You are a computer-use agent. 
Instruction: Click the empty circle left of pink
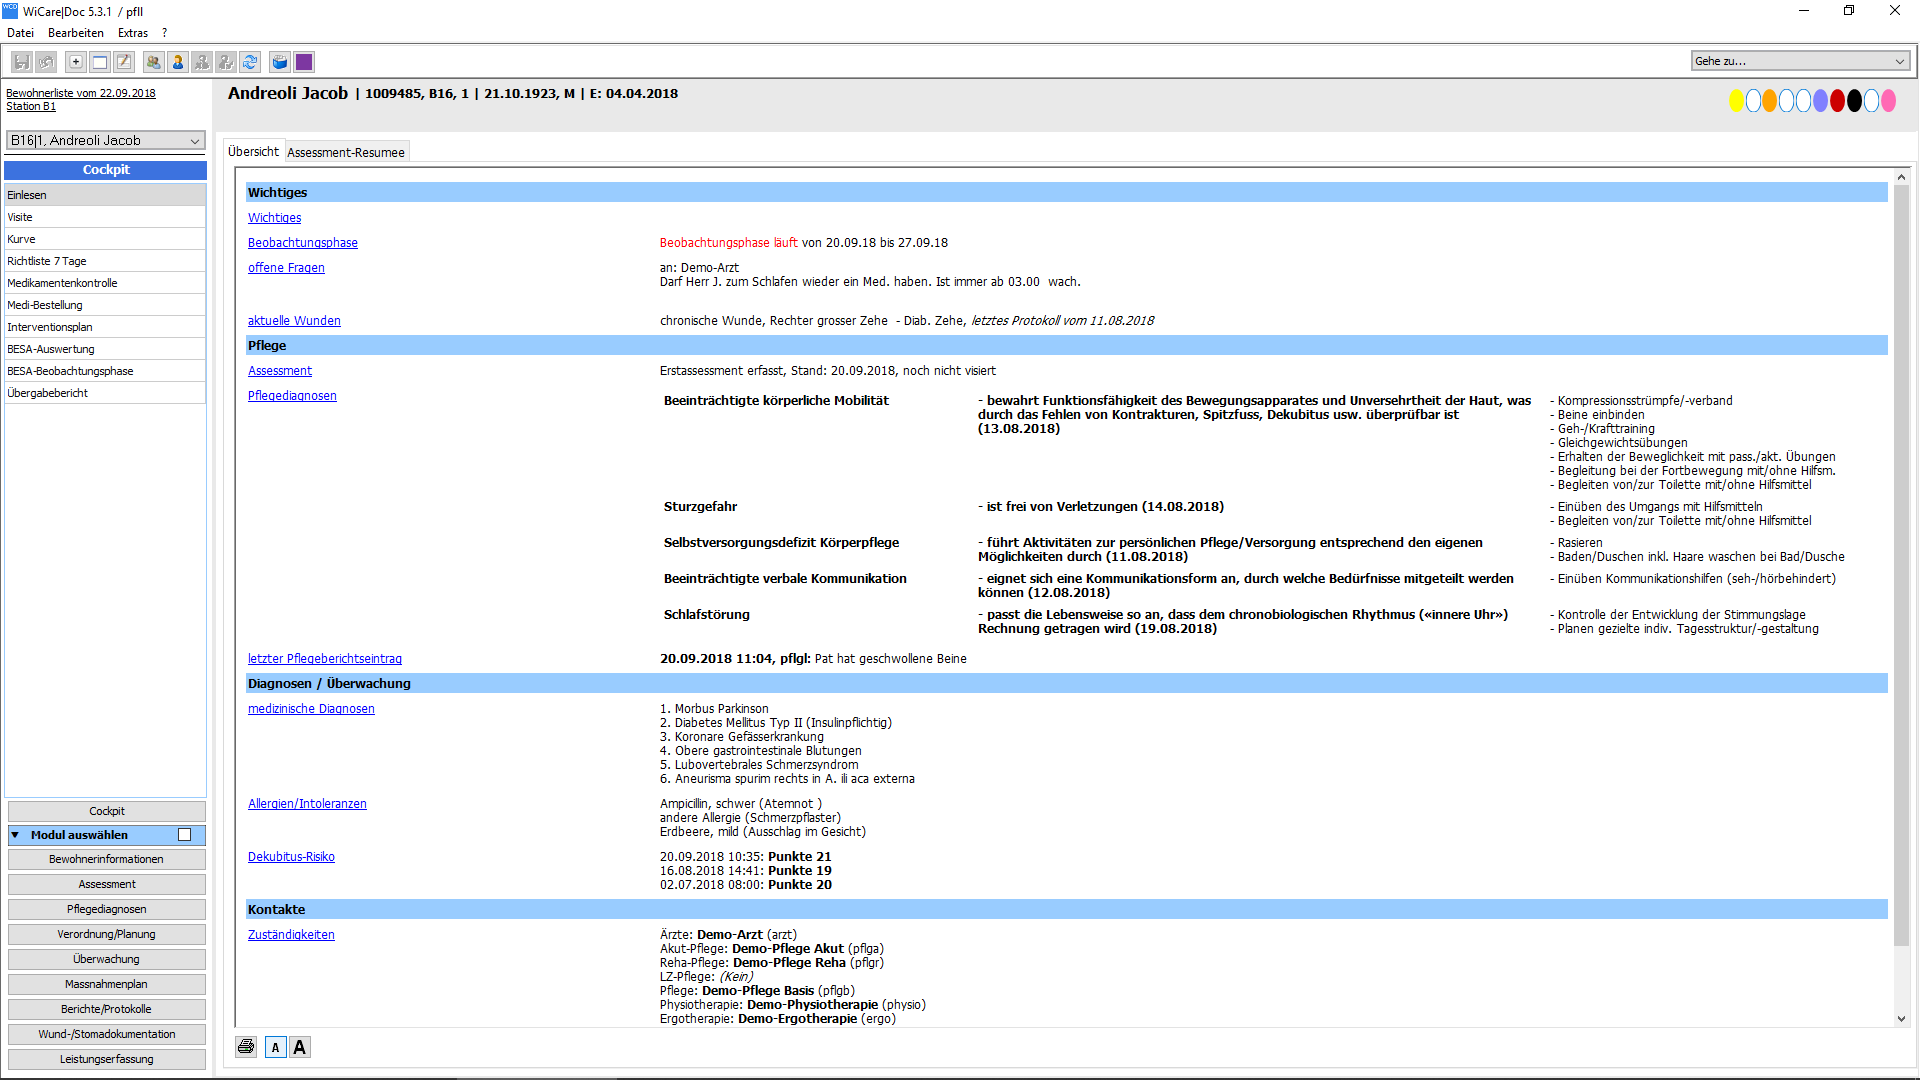1872,101
